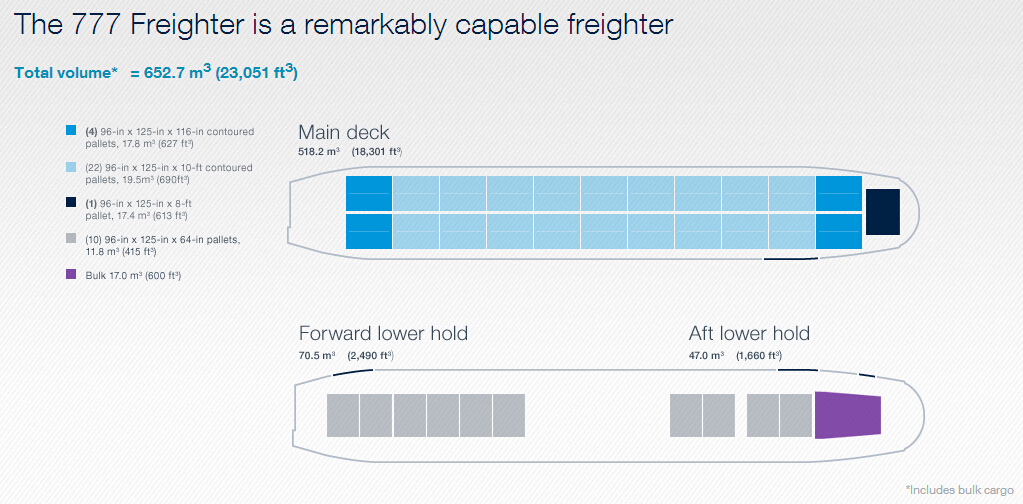Viewport: 1023px width, 504px height.
Task: Select top-left bright blue pallet on main deck
Action: coord(369,194)
